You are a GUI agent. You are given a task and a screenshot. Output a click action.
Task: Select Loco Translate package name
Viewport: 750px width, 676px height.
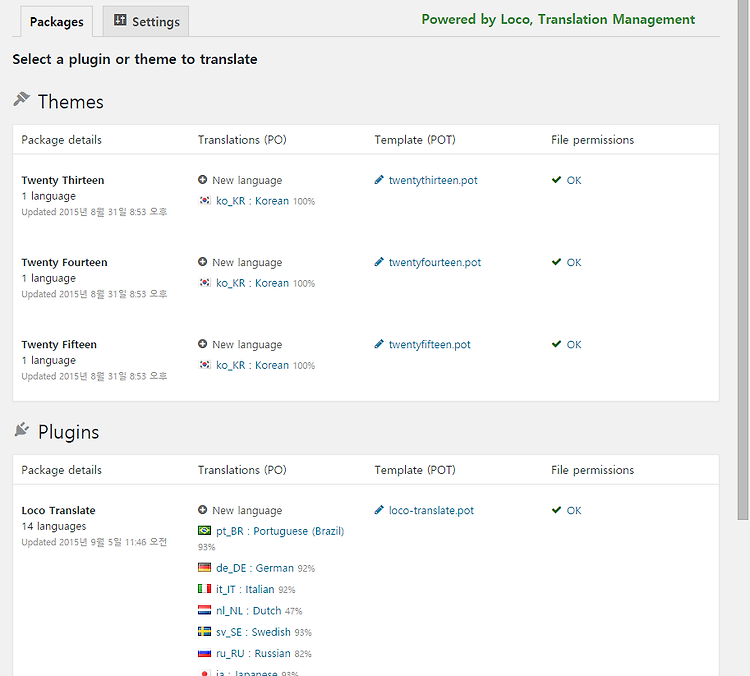pyautogui.click(x=58, y=511)
